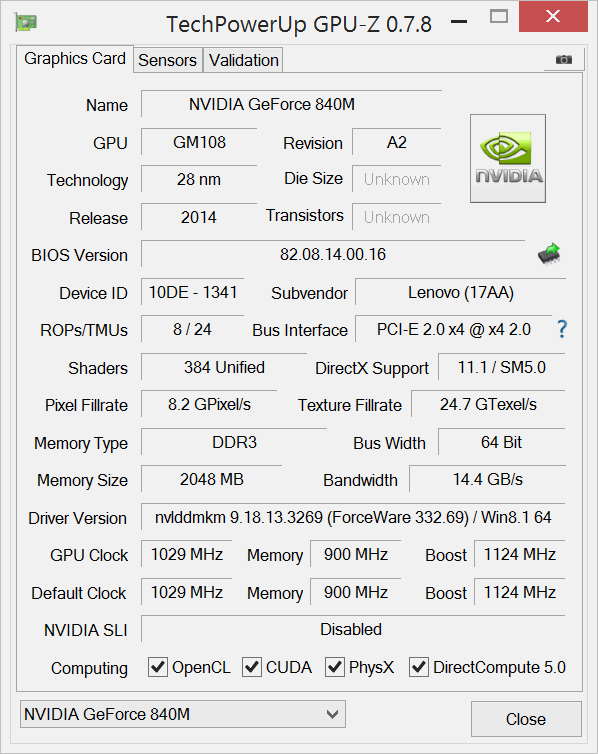The height and width of the screenshot is (754, 598).
Task: Click the Device ID value 10DE - 1341
Action: tap(193, 292)
